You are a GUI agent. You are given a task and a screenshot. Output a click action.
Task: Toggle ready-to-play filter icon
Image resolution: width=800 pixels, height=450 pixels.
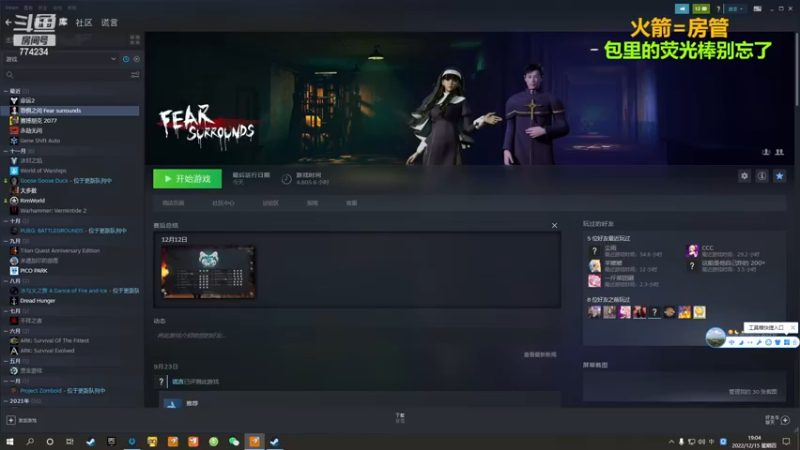pos(136,59)
